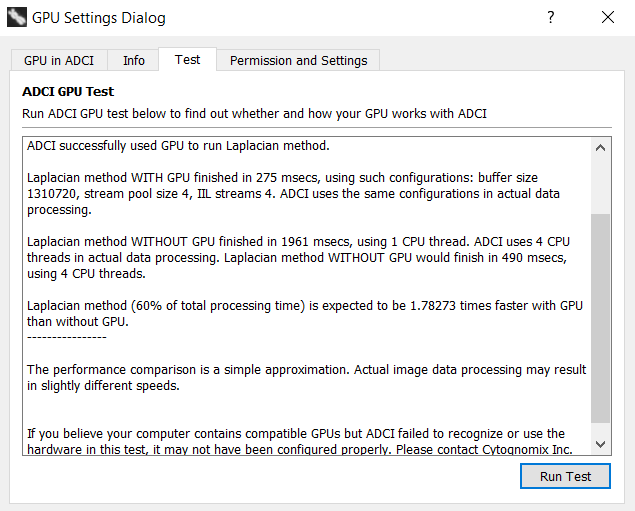The height and width of the screenshot is (511, 635).
Task: Click the scrollbar up arrow
Action: (600, 147)
